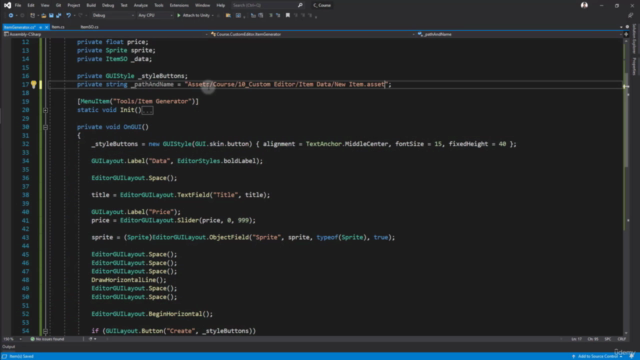The height and width of the screenshot is (360, 640).
Task: Open the Any CPU platform dropdown
Action: (155, 16)
